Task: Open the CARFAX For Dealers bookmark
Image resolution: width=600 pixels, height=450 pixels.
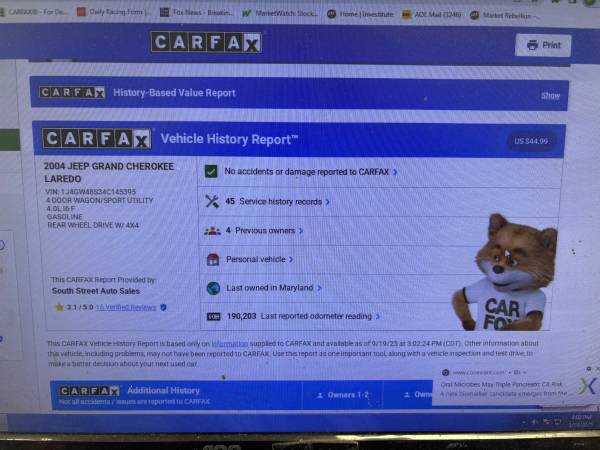Action: 34,12
